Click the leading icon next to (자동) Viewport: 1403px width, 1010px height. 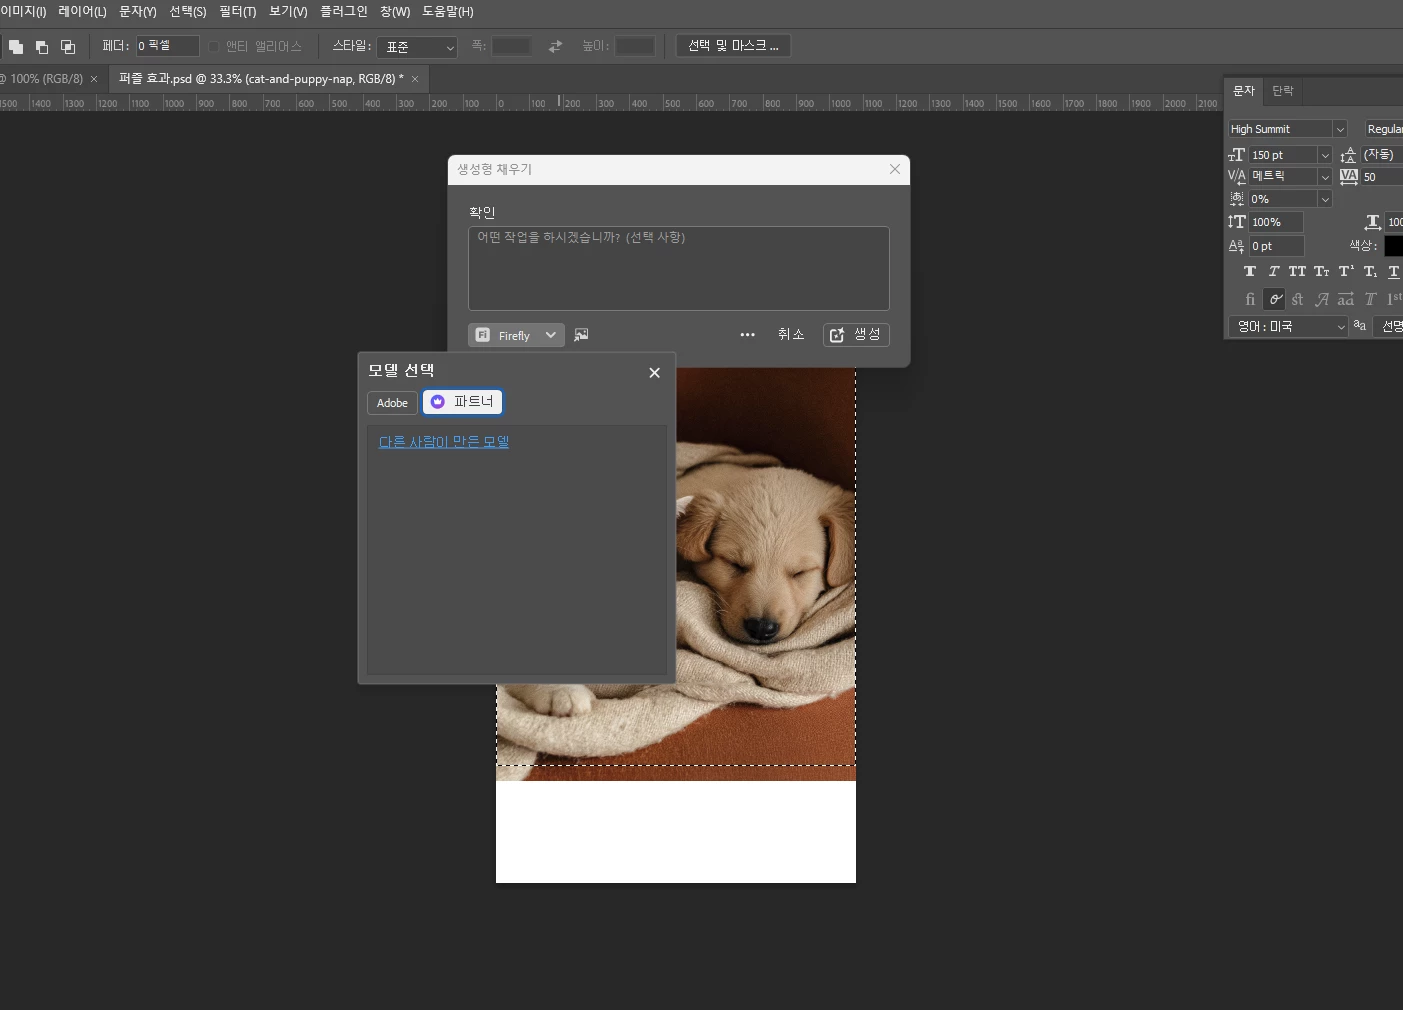[x=1348, y=155]
